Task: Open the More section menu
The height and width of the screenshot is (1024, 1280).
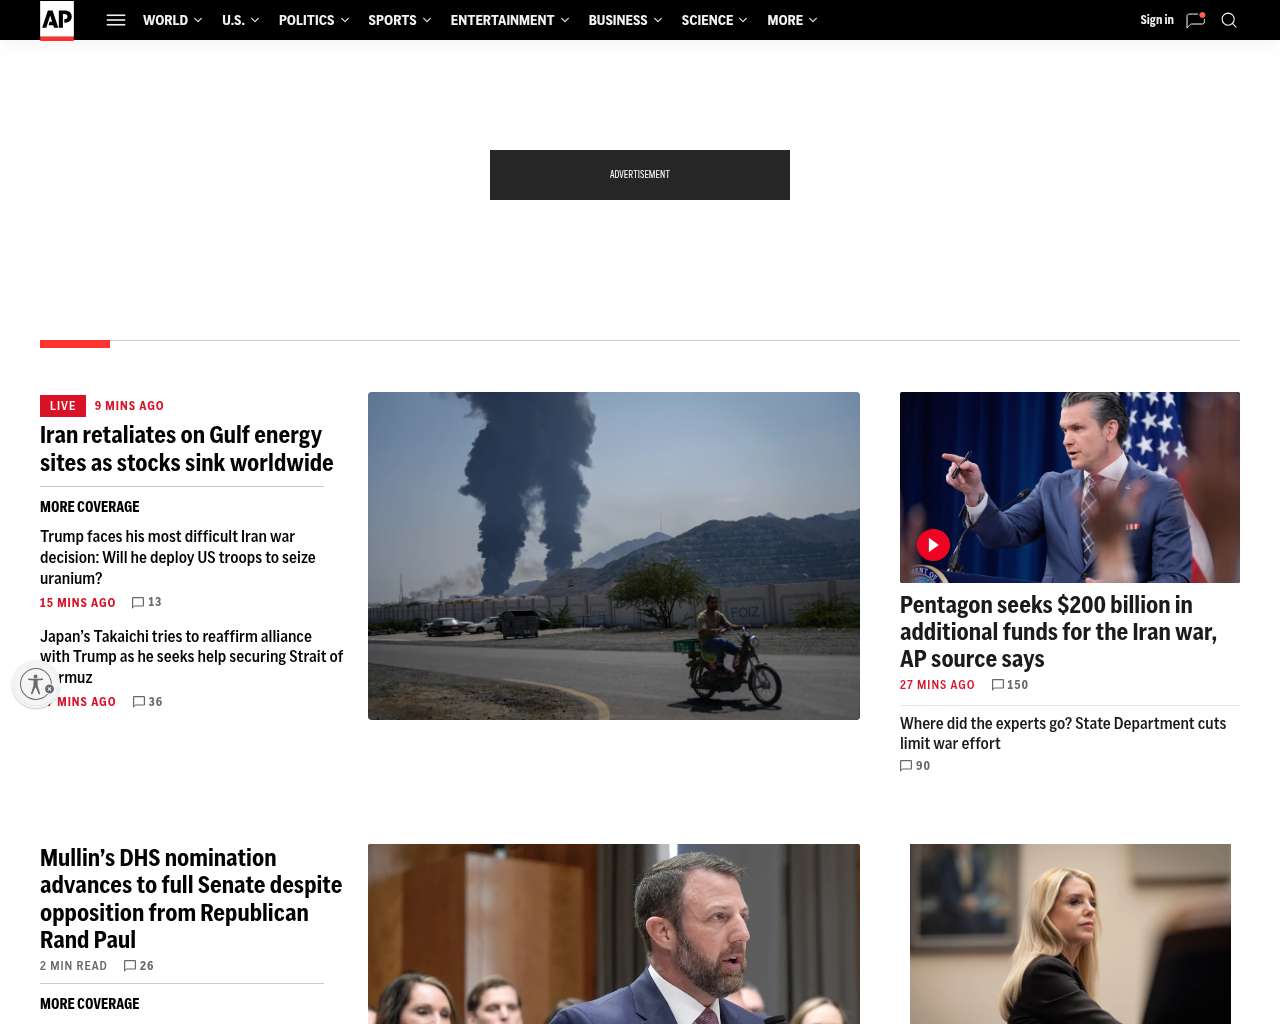Action: [x=785, y=20]
